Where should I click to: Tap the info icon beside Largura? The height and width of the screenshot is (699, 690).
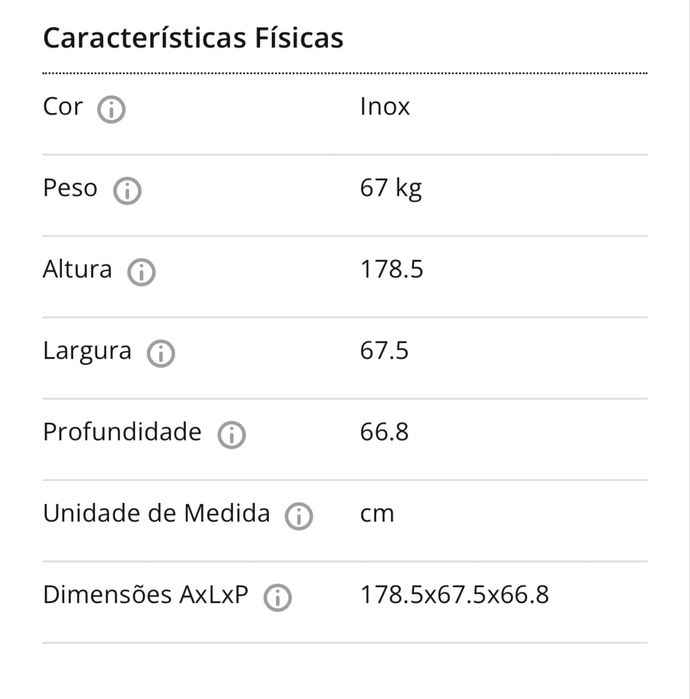[x=161, y=353]
